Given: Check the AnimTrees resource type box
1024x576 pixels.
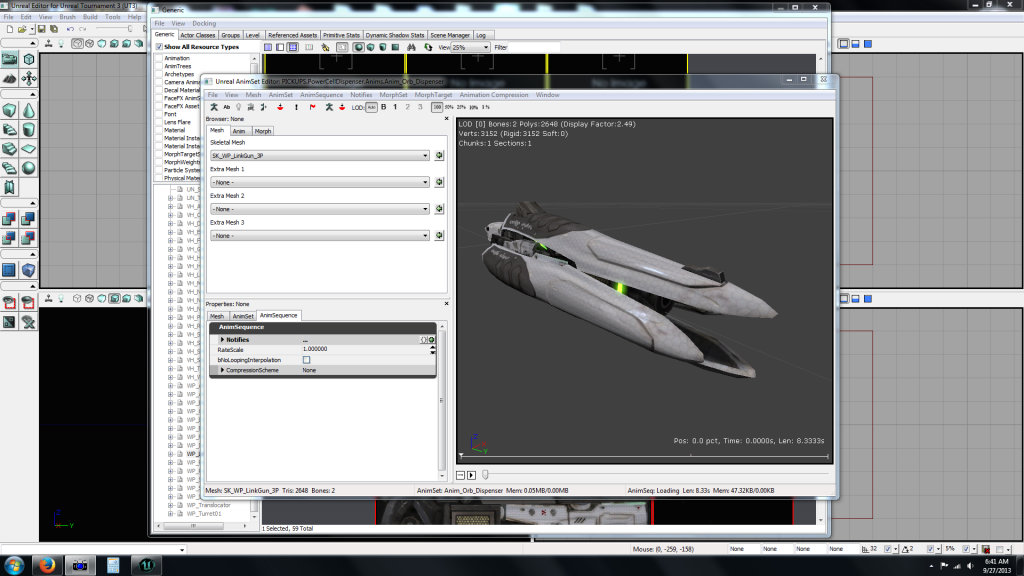Looking at the screenshot, I should coord(159,66).
